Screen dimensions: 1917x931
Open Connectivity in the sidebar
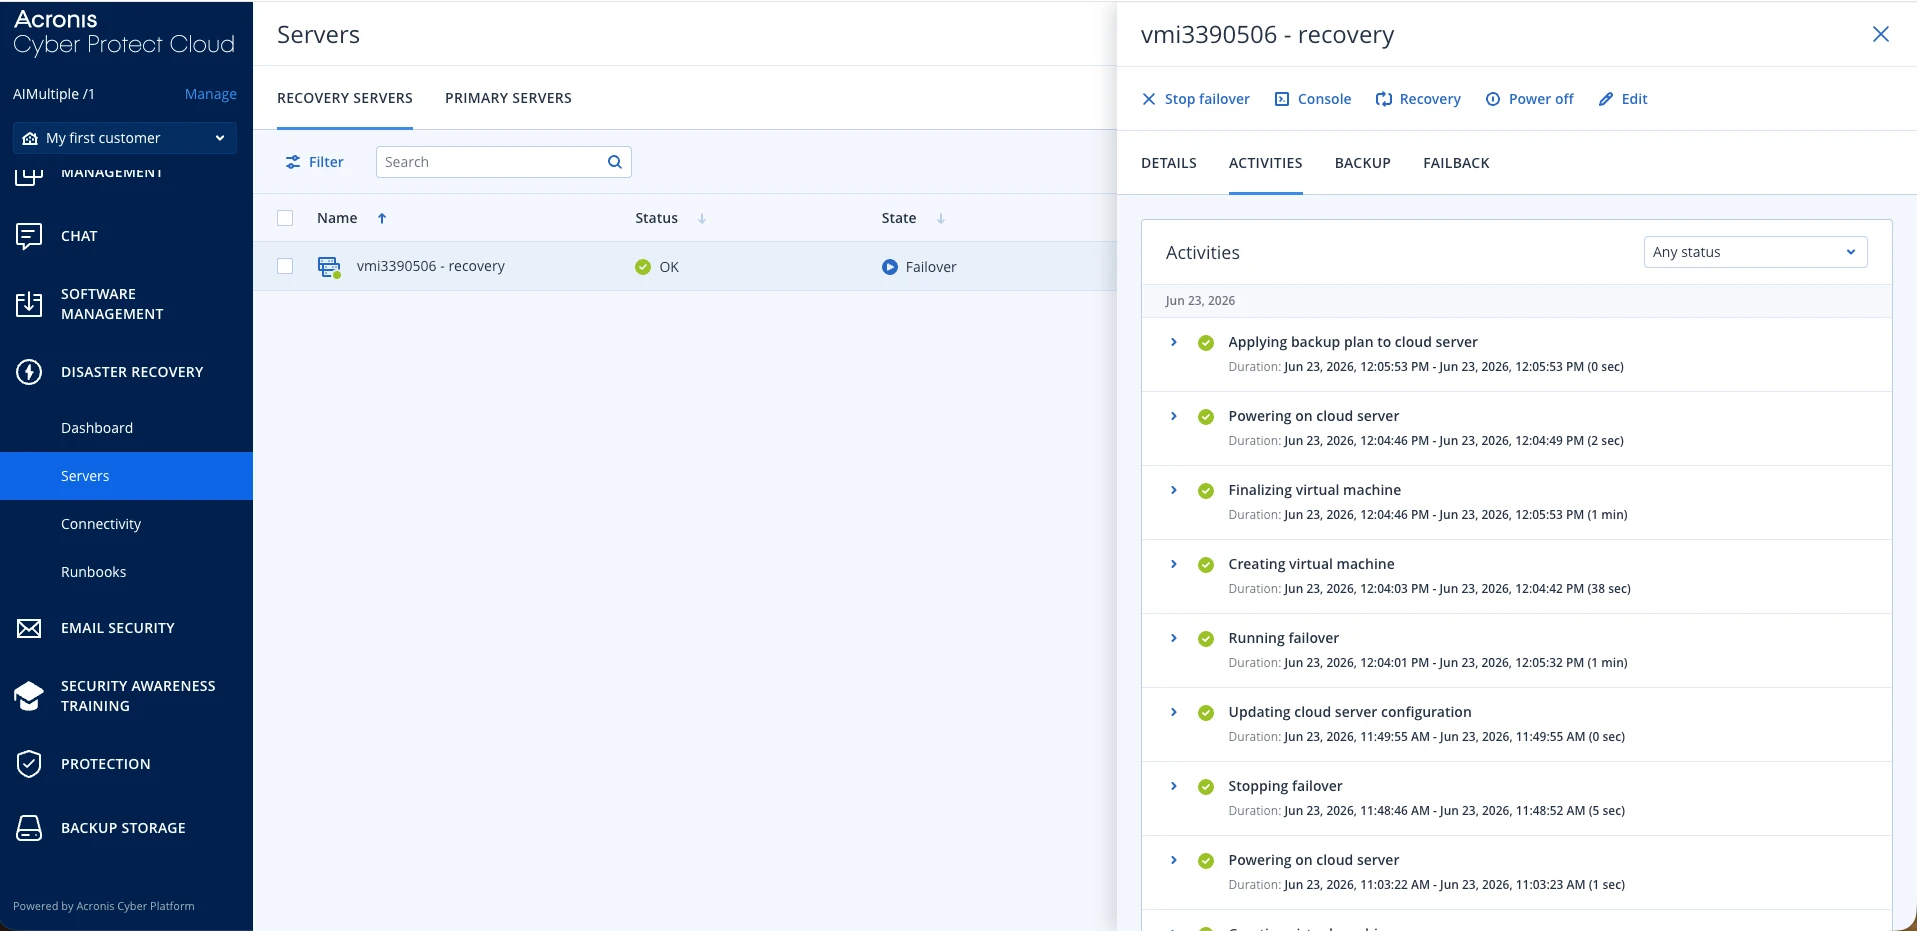[101, 524]
